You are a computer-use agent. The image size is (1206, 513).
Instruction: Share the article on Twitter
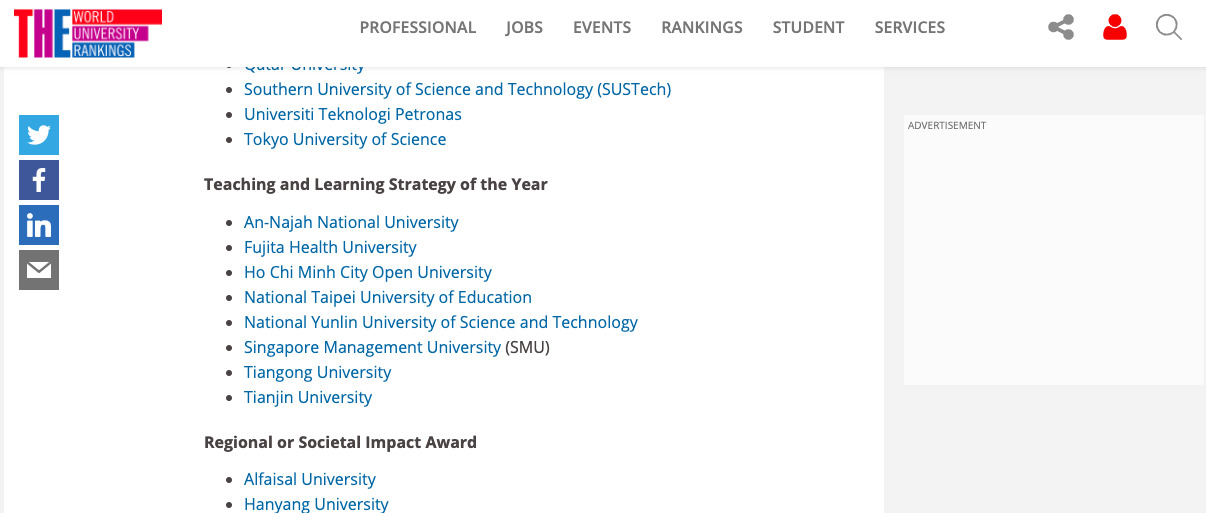click(39, 135)
